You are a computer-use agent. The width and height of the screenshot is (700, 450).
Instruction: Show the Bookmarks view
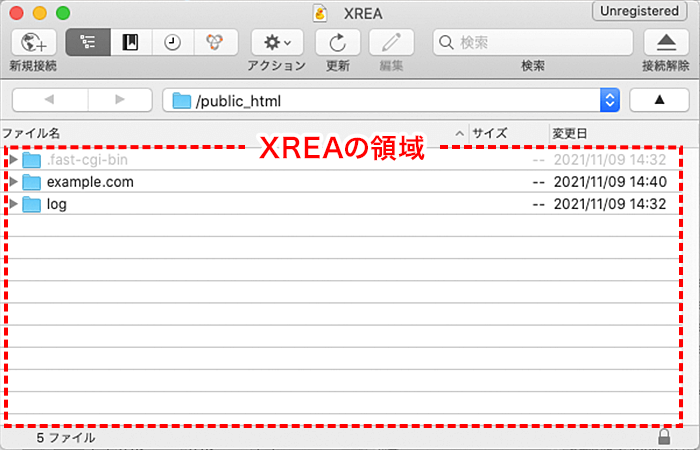130,42
